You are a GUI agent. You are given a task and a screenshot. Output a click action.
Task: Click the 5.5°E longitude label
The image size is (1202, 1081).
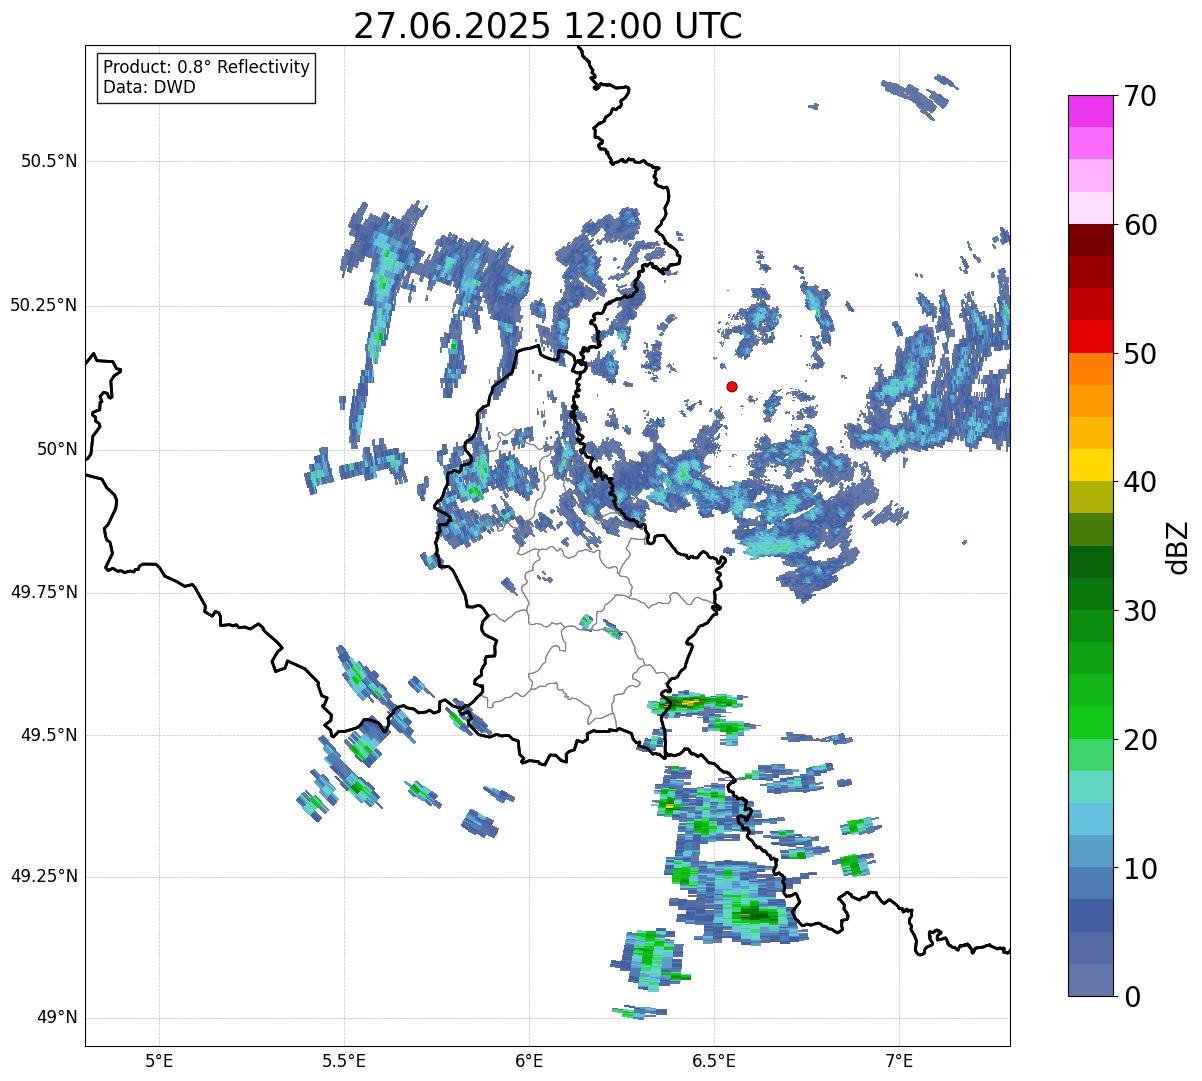[x=344, y=1060]
